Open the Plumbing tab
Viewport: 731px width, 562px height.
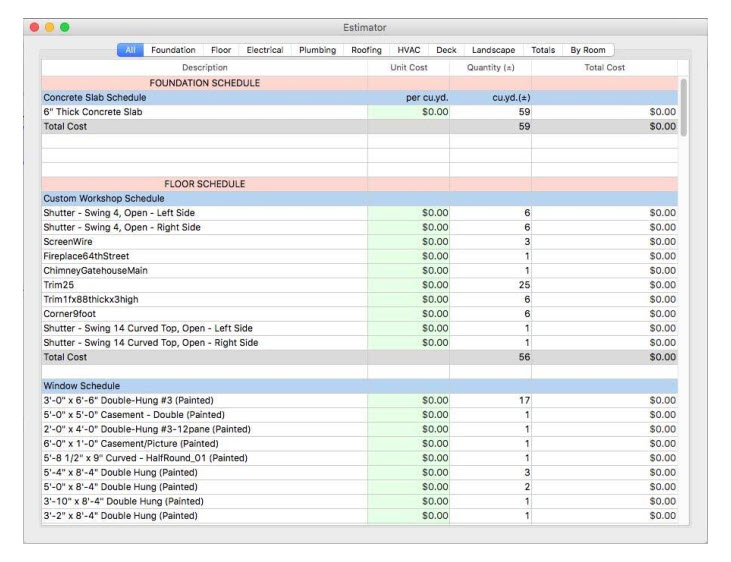click(317, 50)
